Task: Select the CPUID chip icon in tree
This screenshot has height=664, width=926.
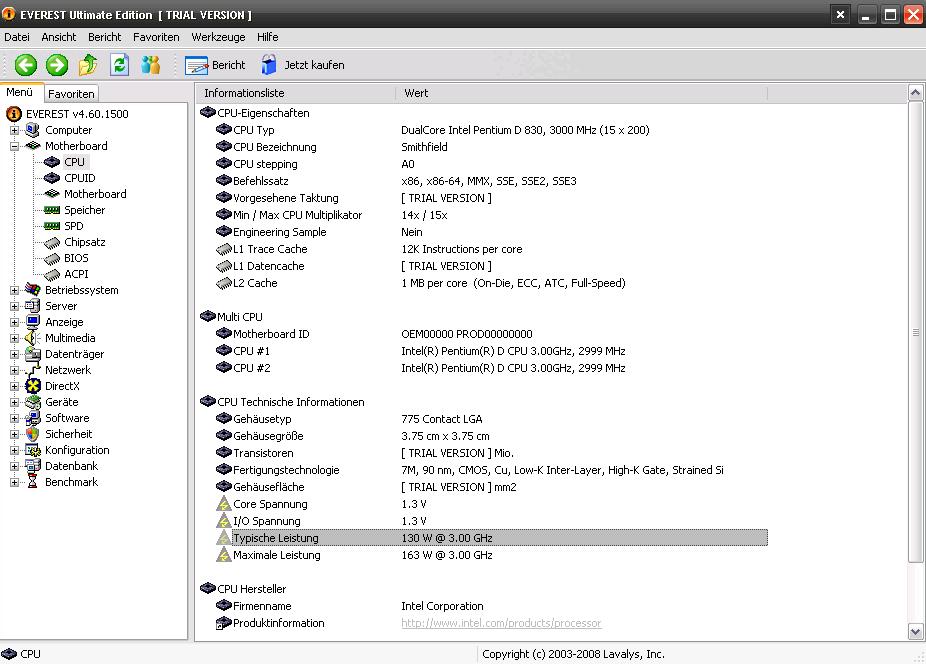Action: [x=52, y=178]
